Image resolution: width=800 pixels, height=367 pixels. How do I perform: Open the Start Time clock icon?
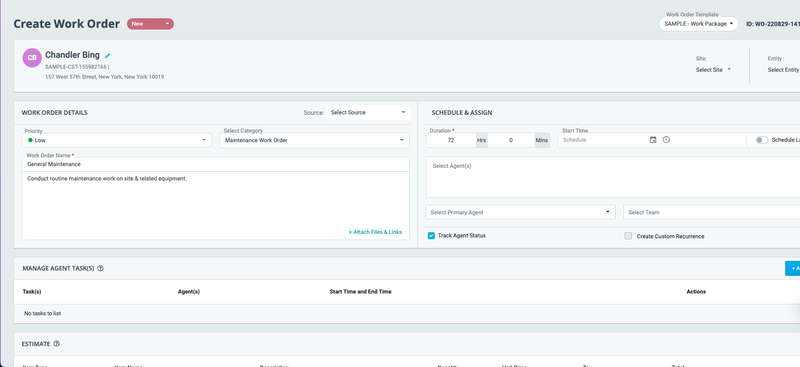click(x=666, y=140)
